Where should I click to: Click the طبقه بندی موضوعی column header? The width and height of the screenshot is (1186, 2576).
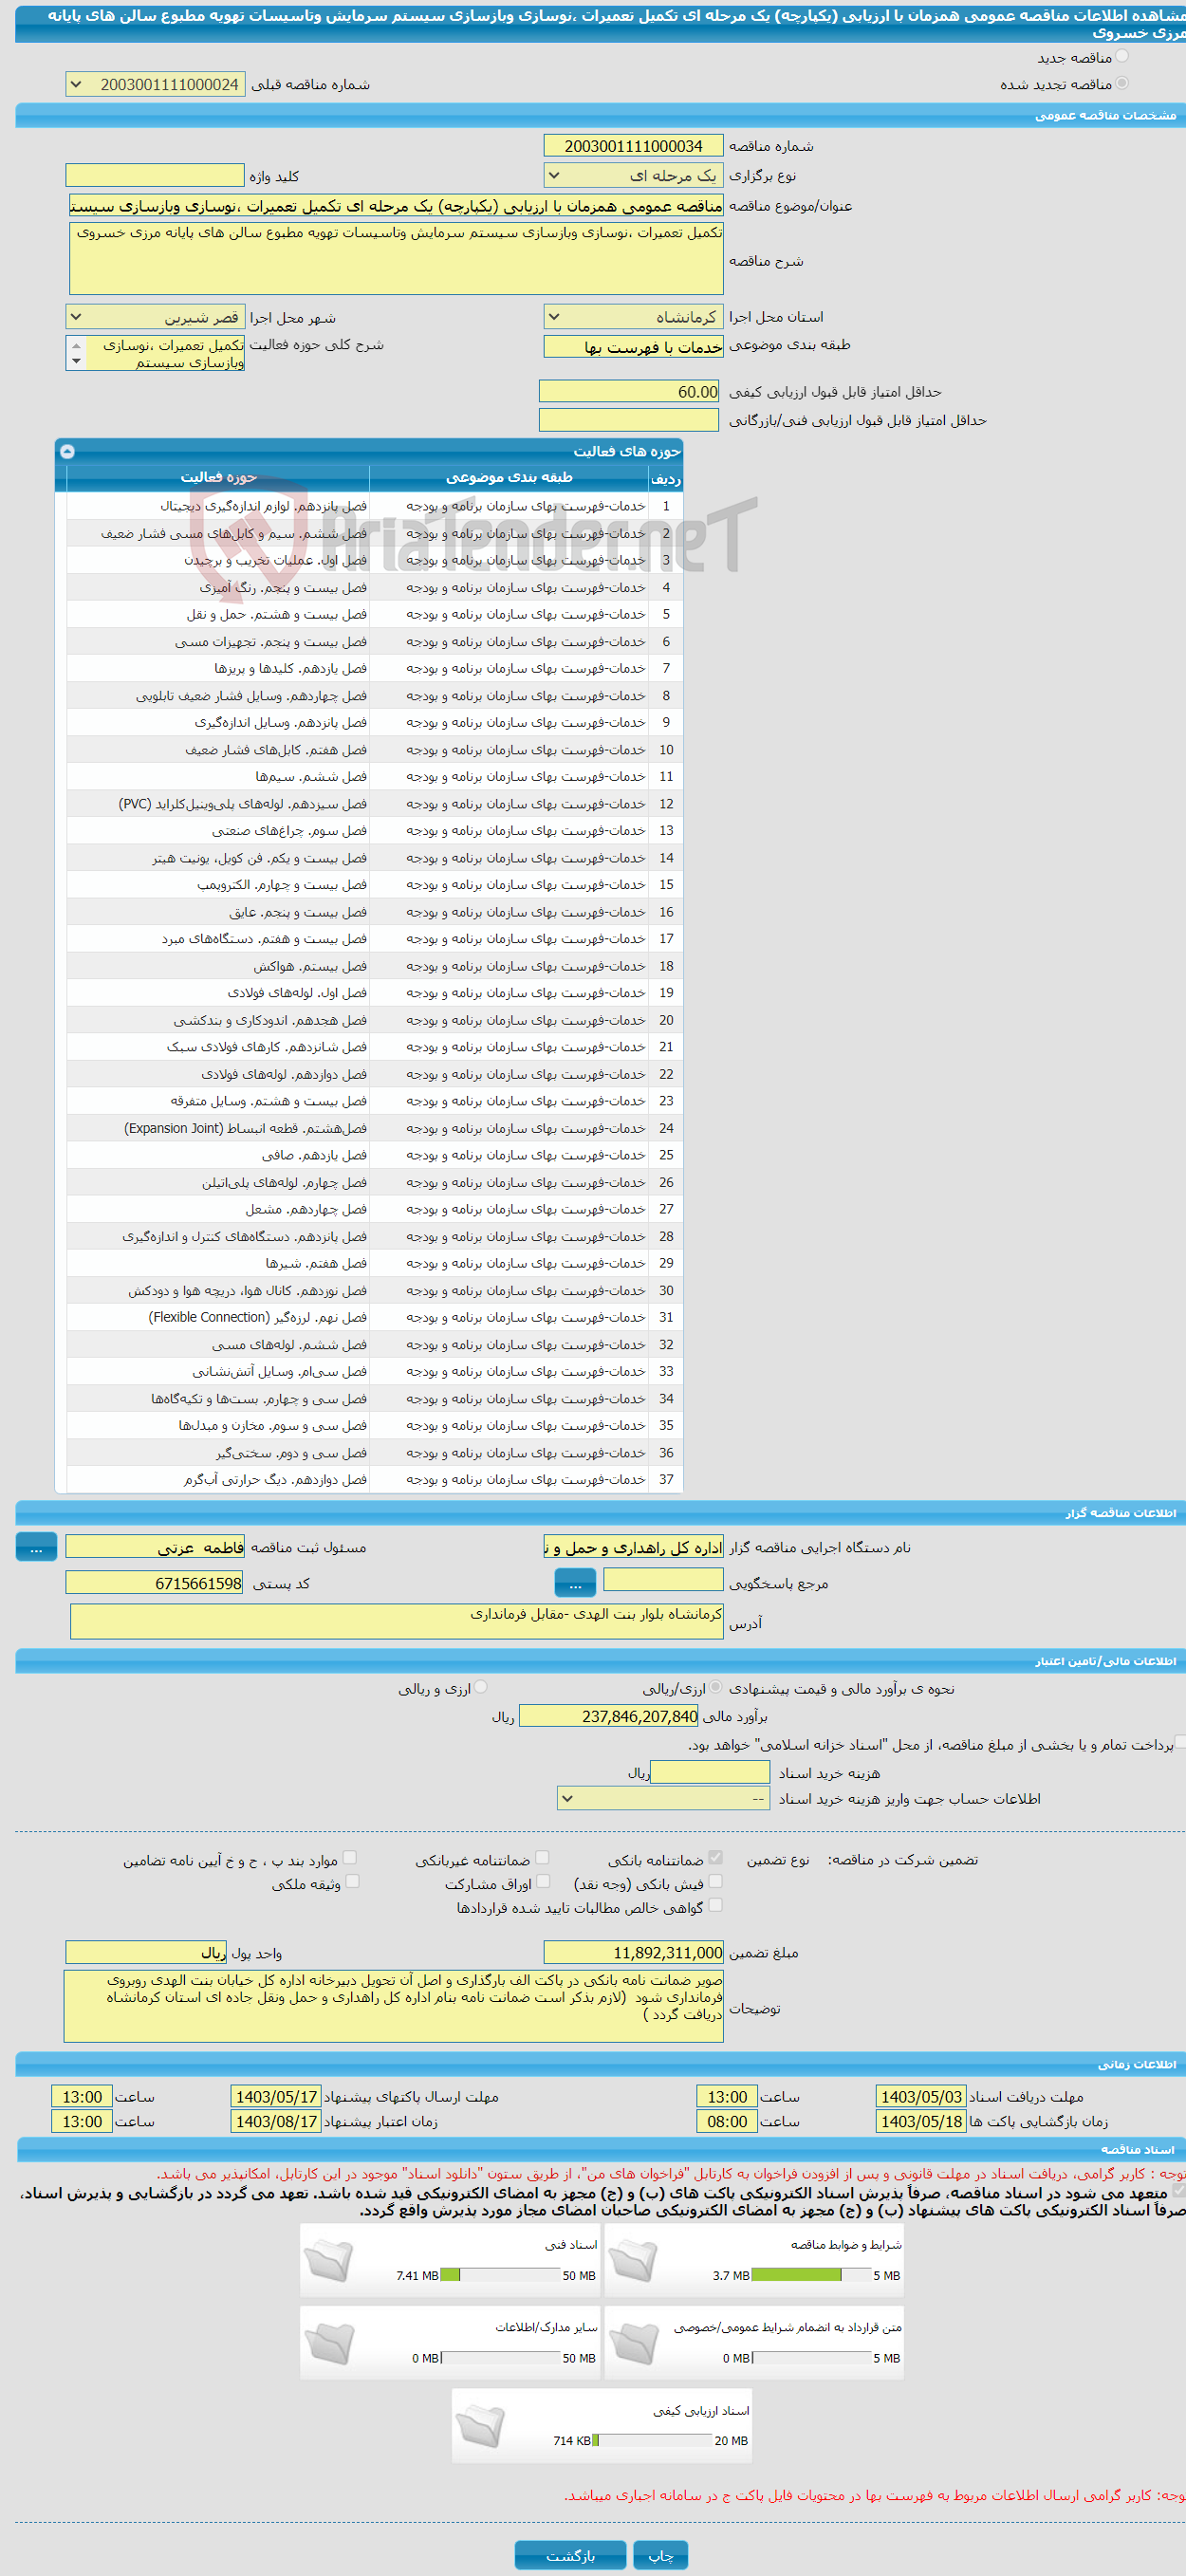pyautogui.click(x=509, y=477)
